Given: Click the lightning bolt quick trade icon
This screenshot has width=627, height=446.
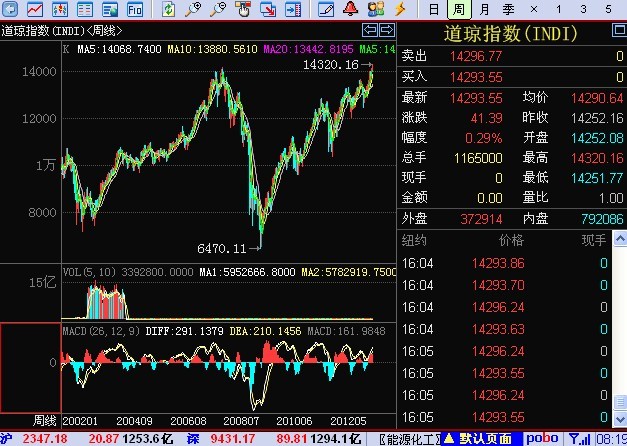Looking at the screenshot, I should (x=400, y=9).
